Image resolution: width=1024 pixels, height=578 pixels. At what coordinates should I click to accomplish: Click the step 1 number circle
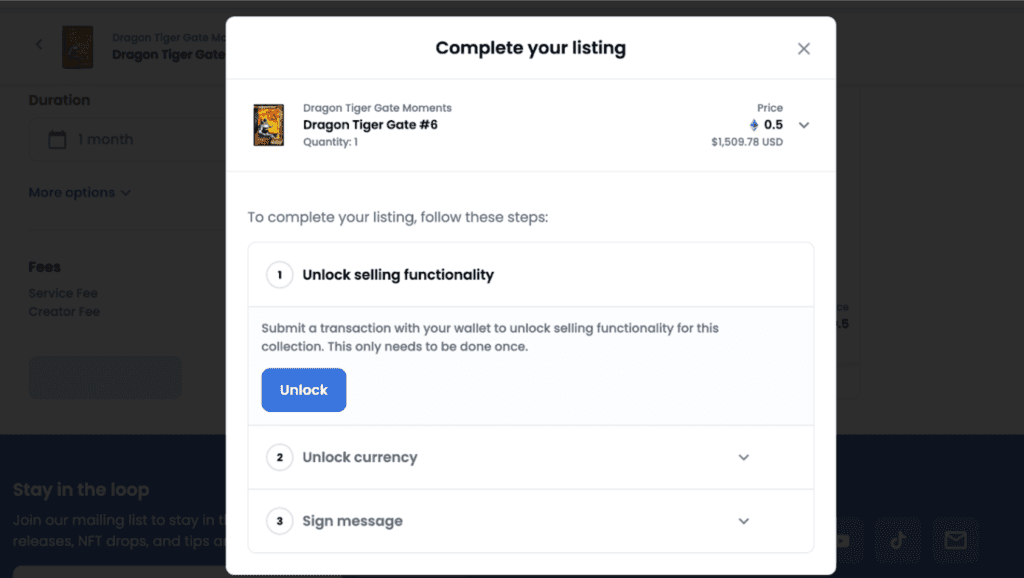[280, 274]
